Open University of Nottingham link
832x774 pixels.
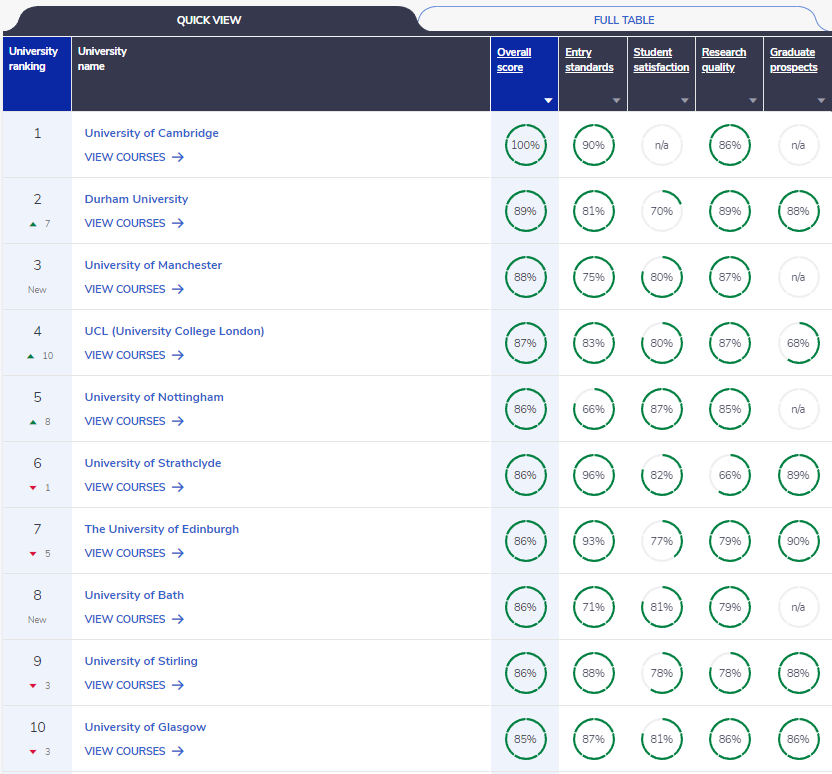(x=154, y=397)
